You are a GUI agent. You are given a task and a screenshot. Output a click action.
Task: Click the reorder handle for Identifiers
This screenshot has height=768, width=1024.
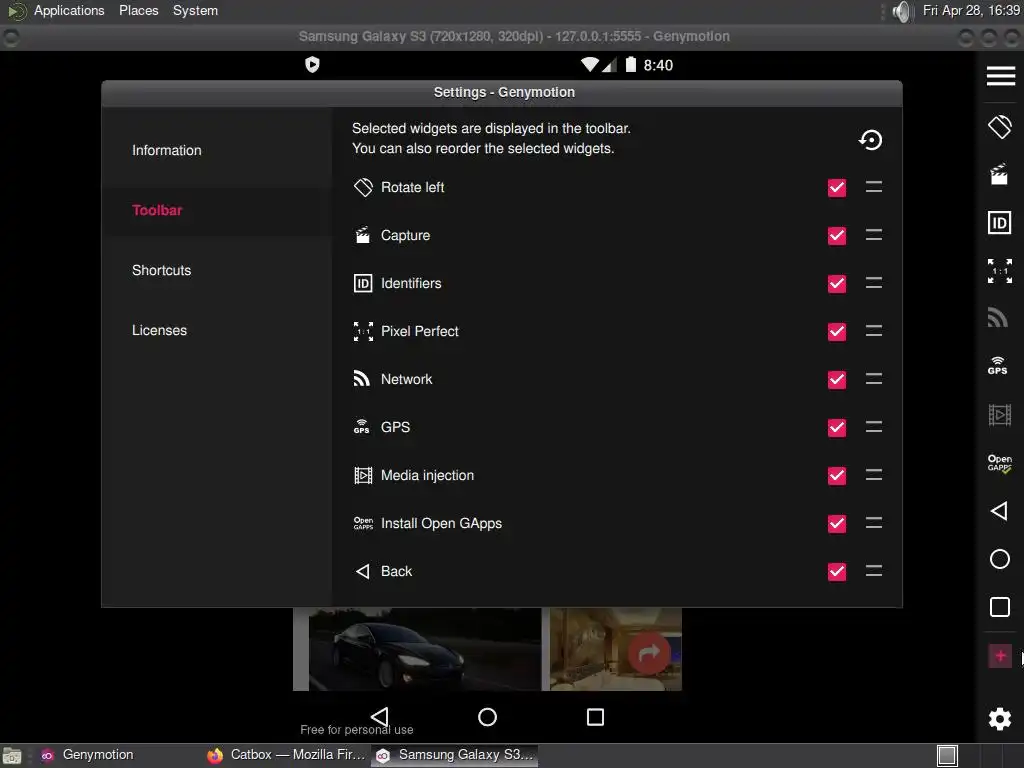point(873,283)
